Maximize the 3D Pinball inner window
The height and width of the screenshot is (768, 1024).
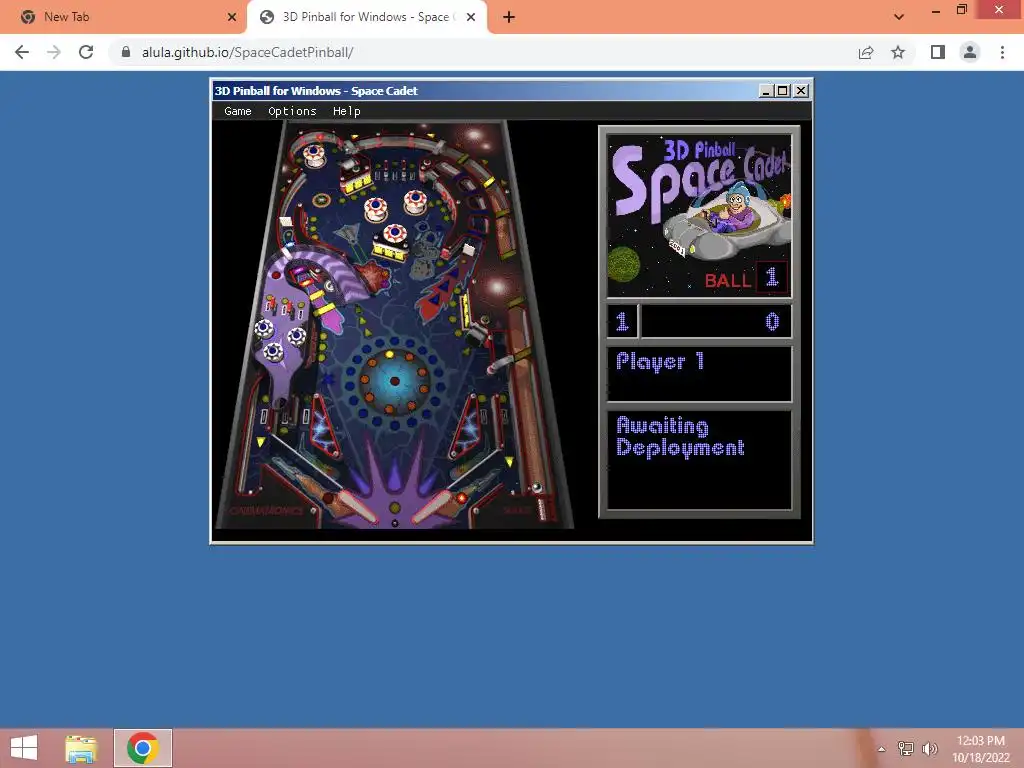782,91
